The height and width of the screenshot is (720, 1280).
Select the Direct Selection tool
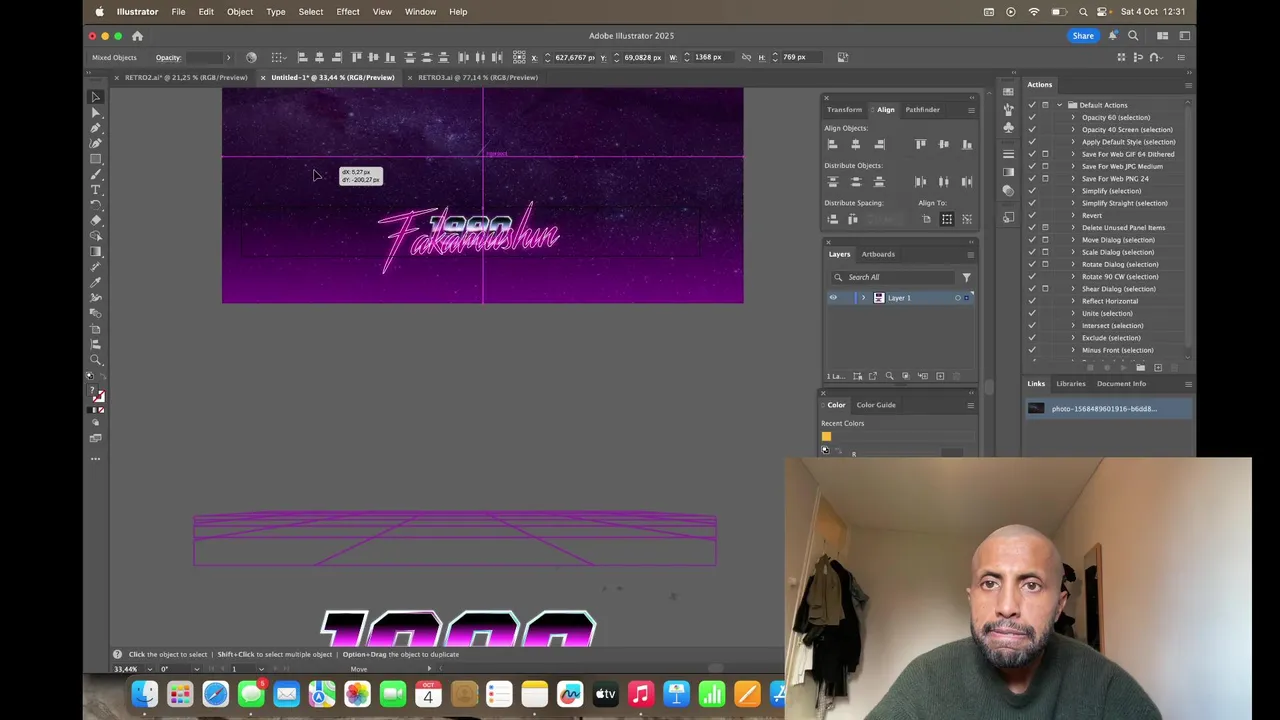coord(96,113)
